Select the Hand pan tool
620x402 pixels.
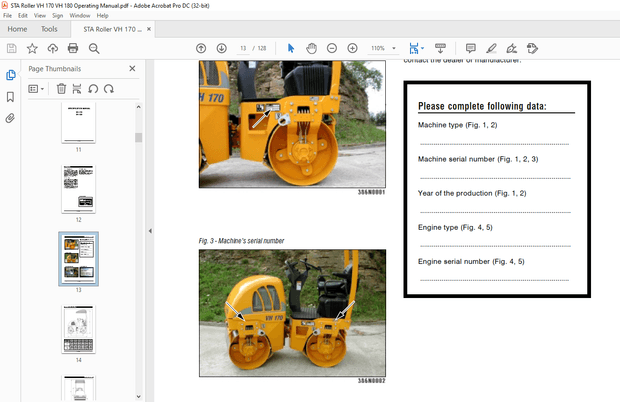coord(311,48)
